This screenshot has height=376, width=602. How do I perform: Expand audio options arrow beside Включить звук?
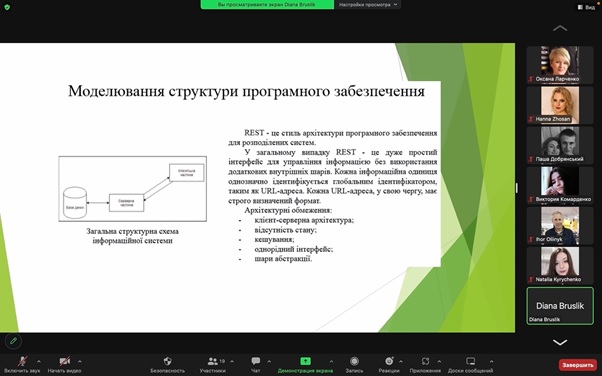coord(38,361)
